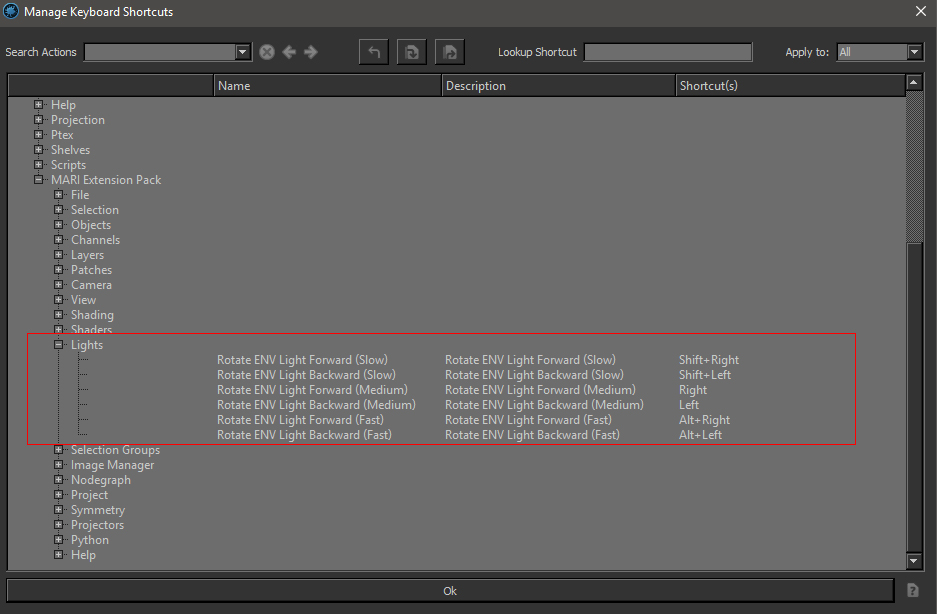The width and height of the screenshot is (937, 614).
Task: Click the scrollbar down arrow
Action: click(913, 561)
